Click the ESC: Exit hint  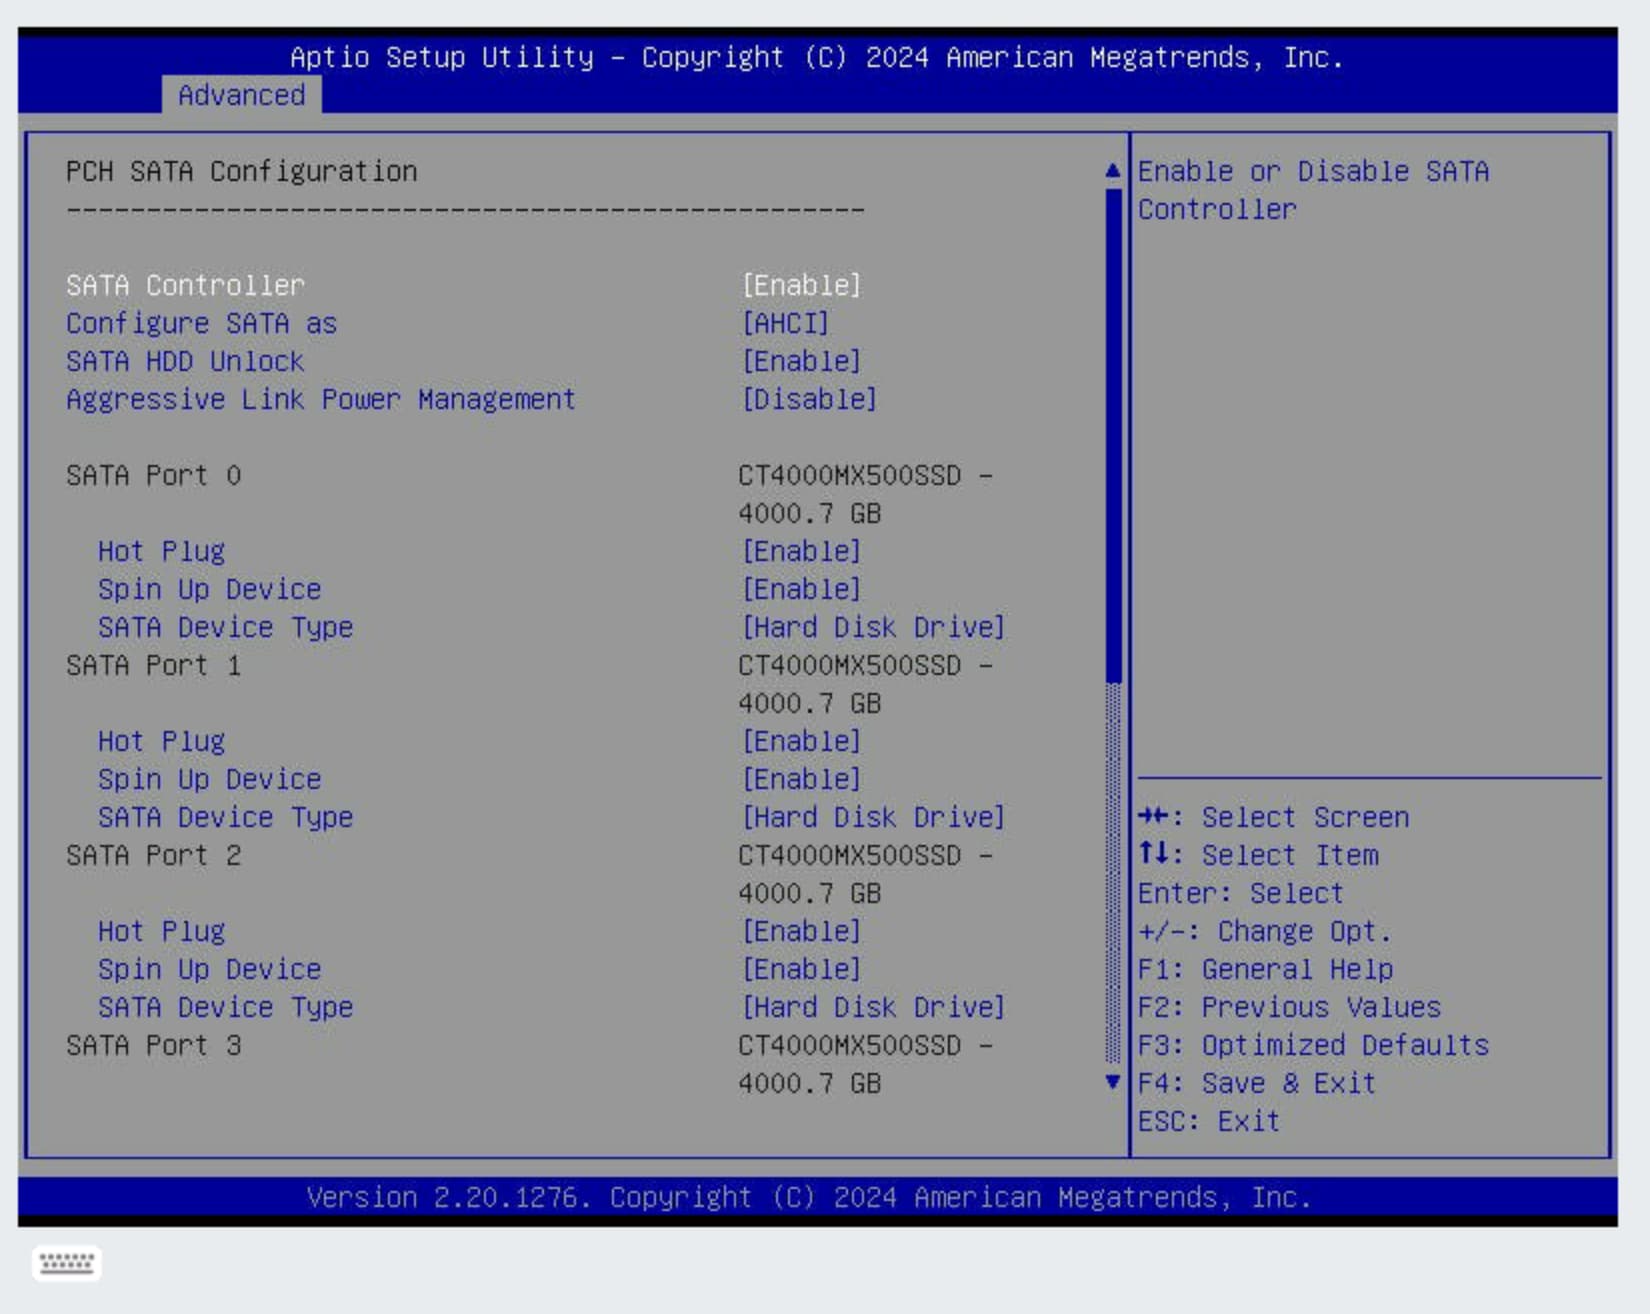click(1209, 1121)
